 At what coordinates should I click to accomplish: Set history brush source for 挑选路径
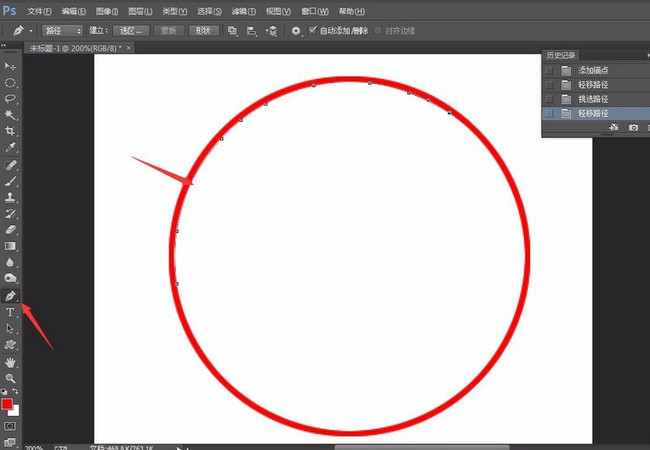pyautogui.click(x=549, y=100)
